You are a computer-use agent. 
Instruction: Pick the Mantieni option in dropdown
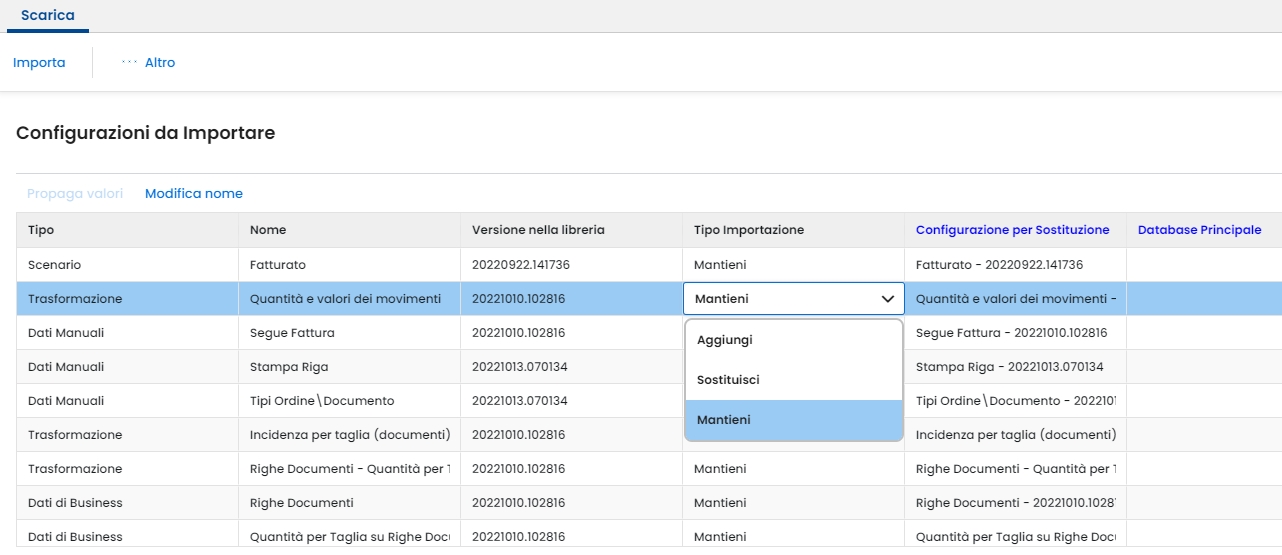(x=724, y=420)
